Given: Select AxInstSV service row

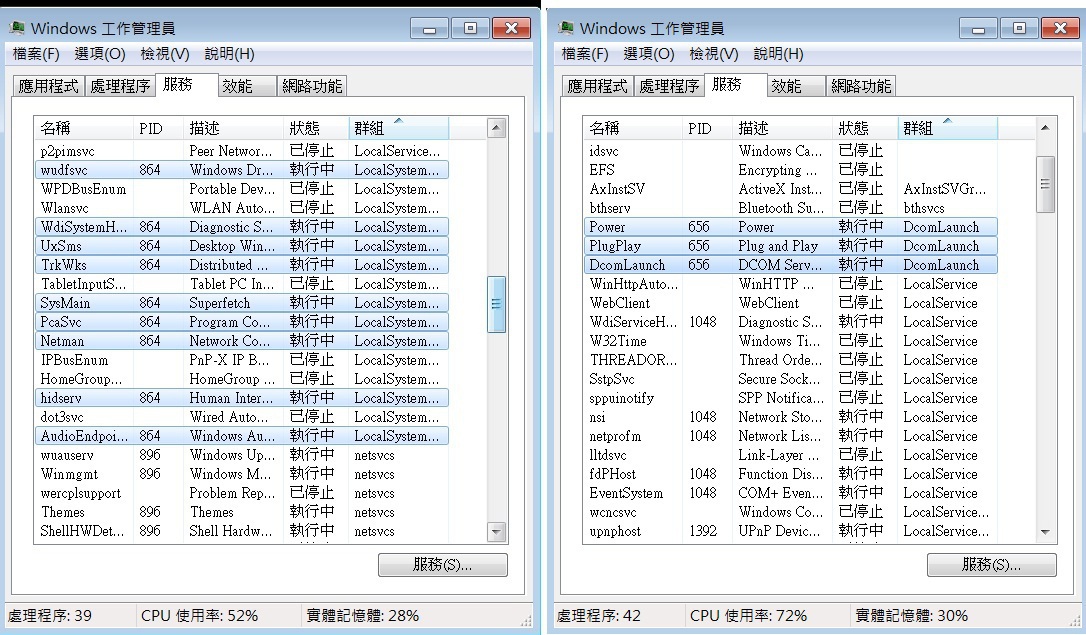Looking at the screenshot, I should tap(791, 189).
